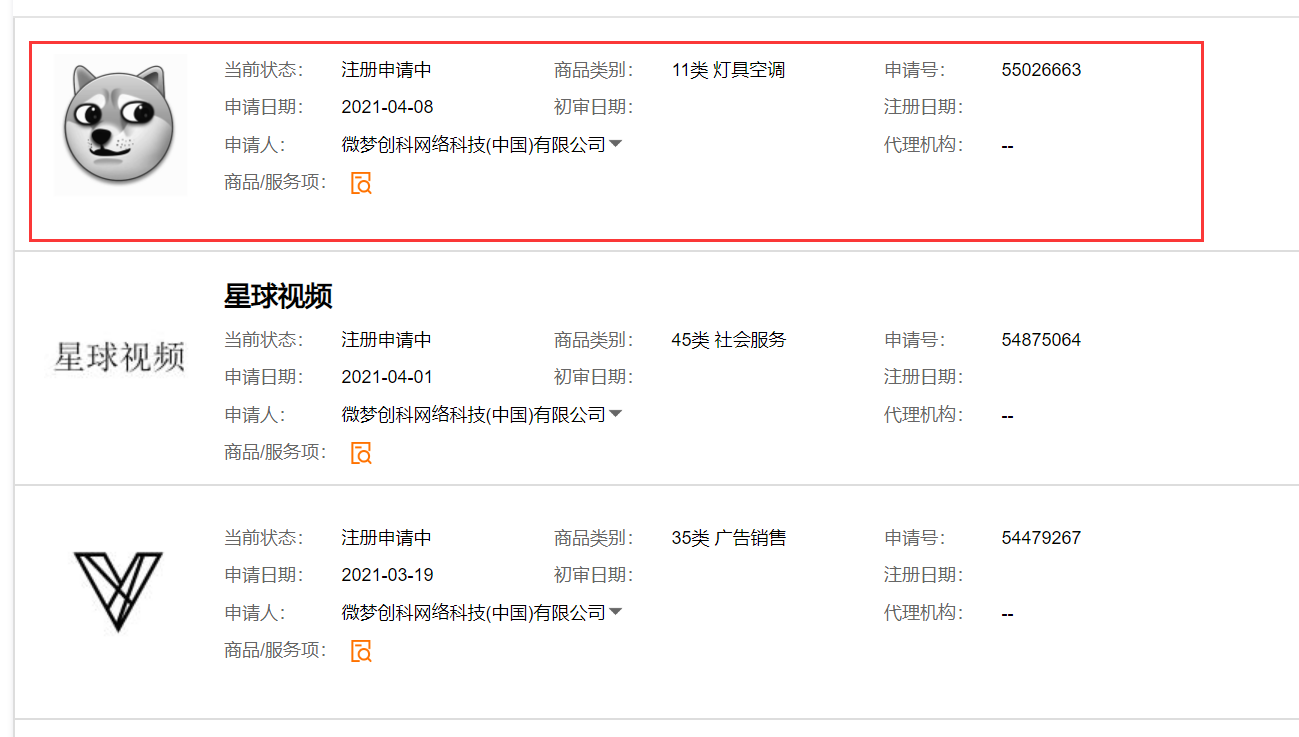Expand applicant dropdown arrow in 55026663 row

pyautogui.click(x=616, y=144)
